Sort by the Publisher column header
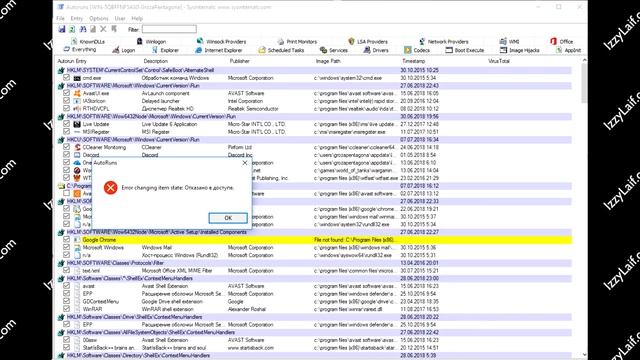The width and height of the screenshot is (640, 360). pyautogui.click(x=240, y=61)
